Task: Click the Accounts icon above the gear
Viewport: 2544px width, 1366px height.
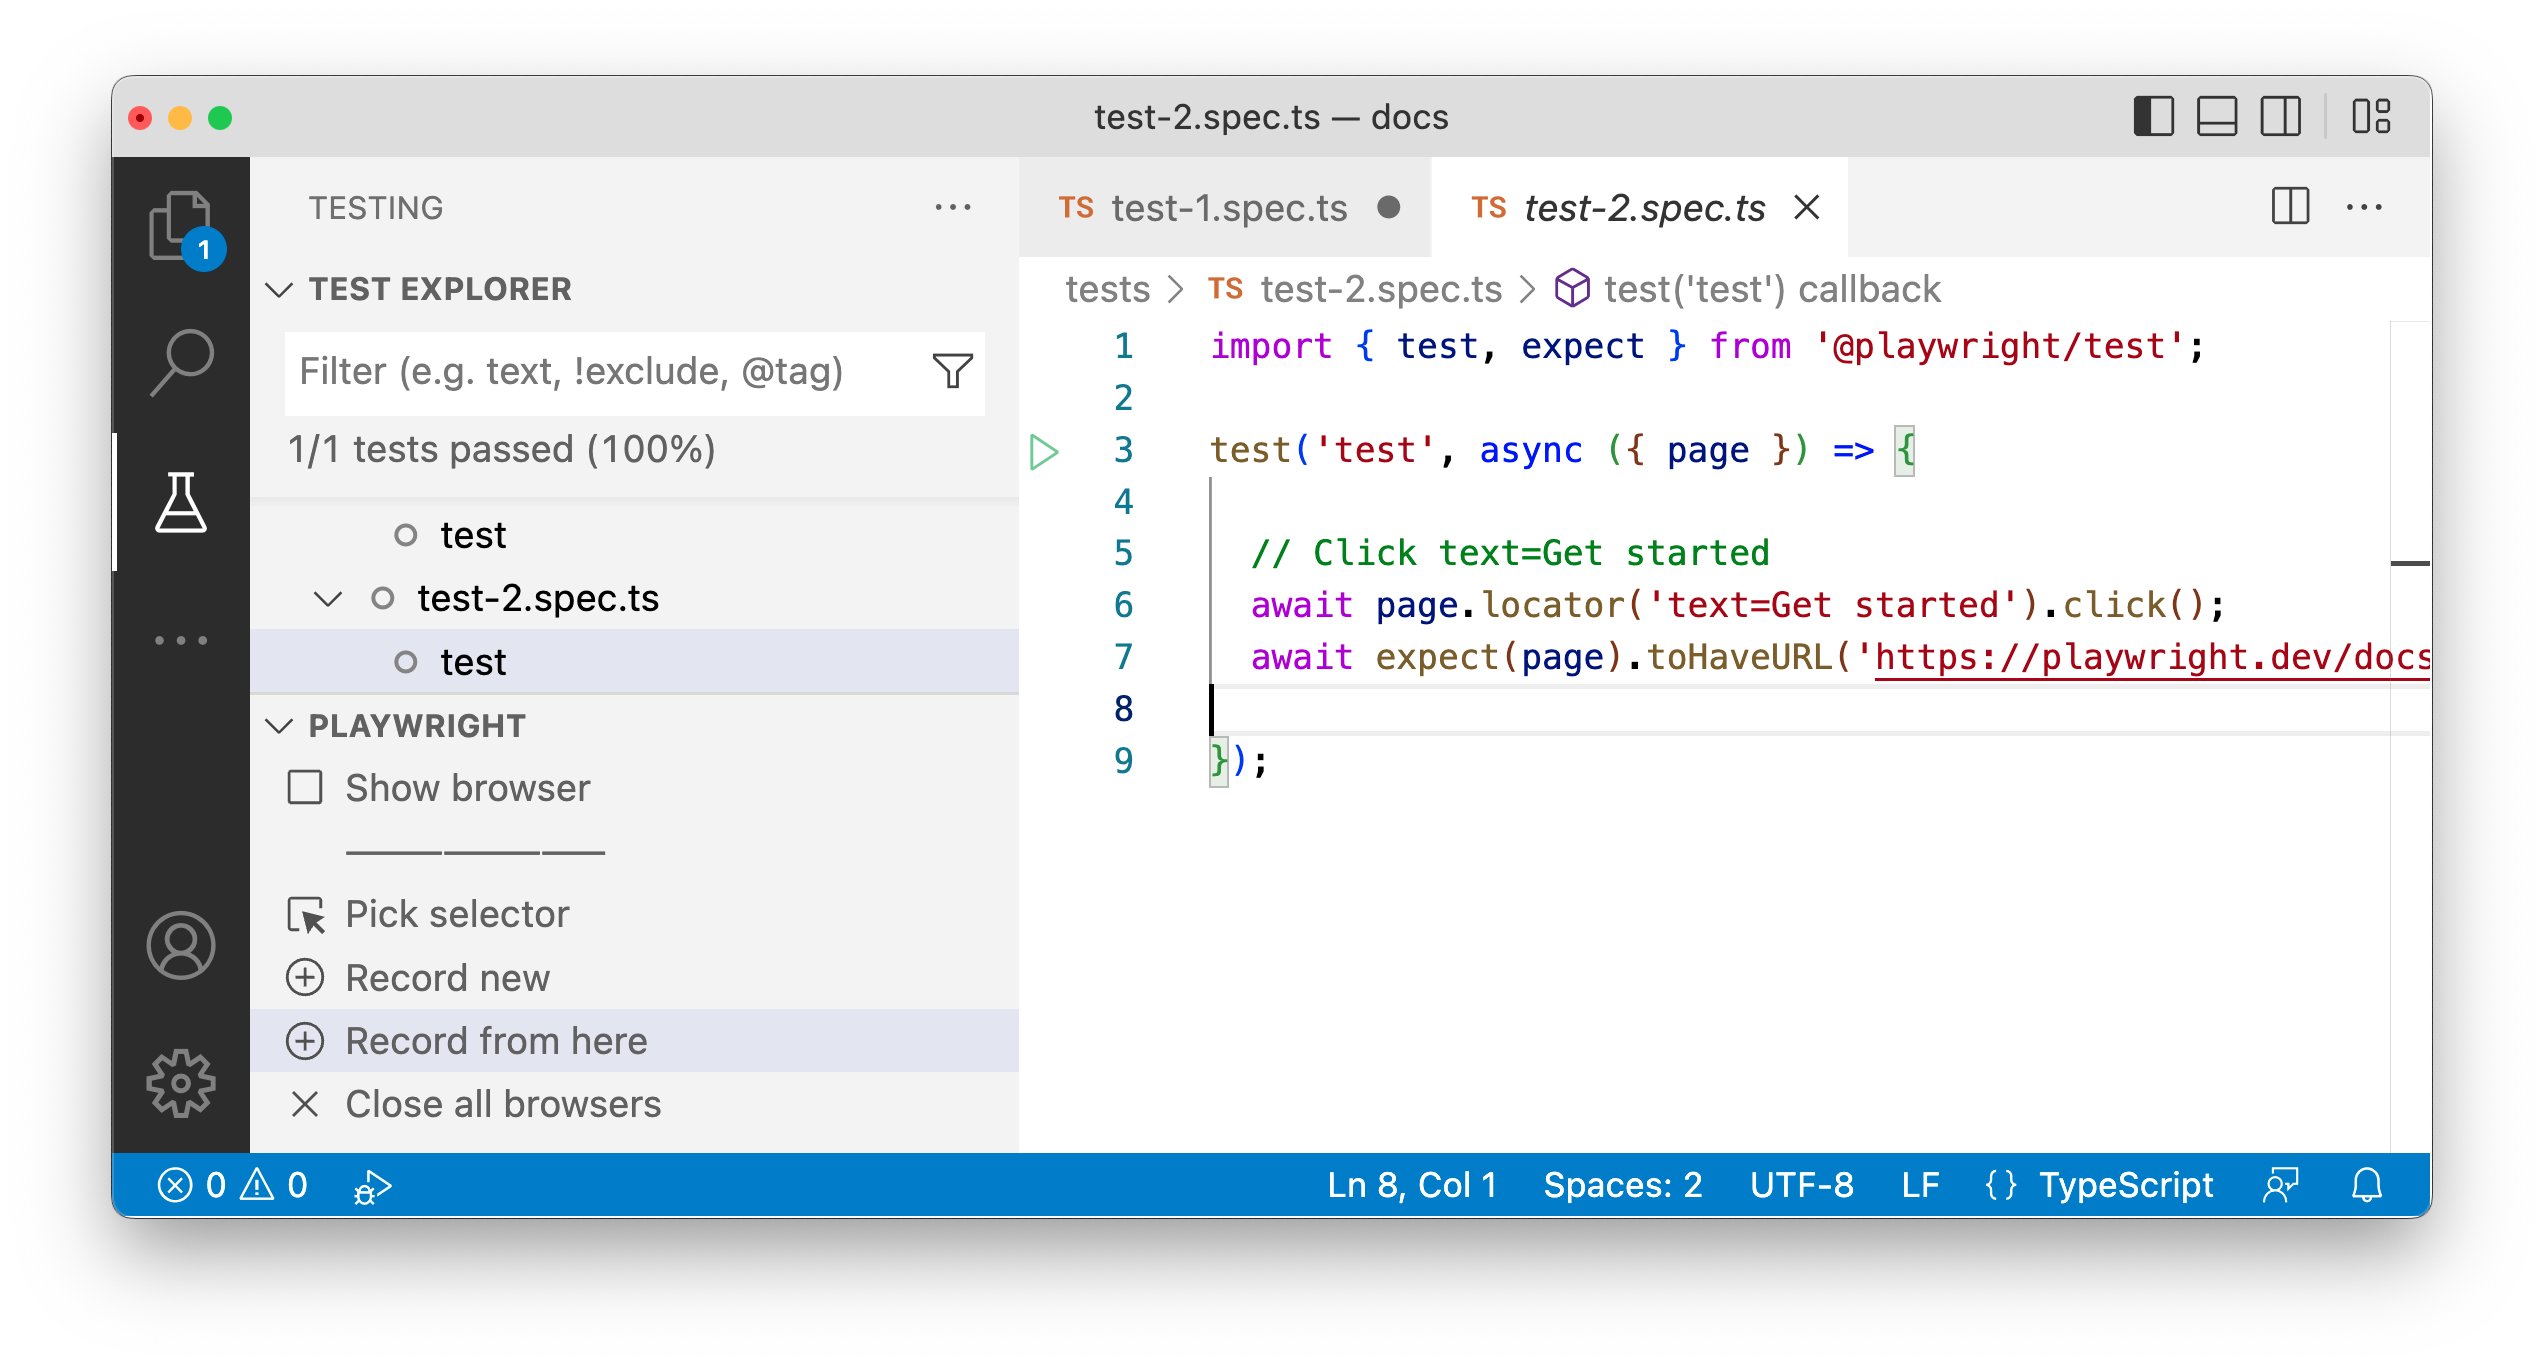Action: (x=182, y=944)
